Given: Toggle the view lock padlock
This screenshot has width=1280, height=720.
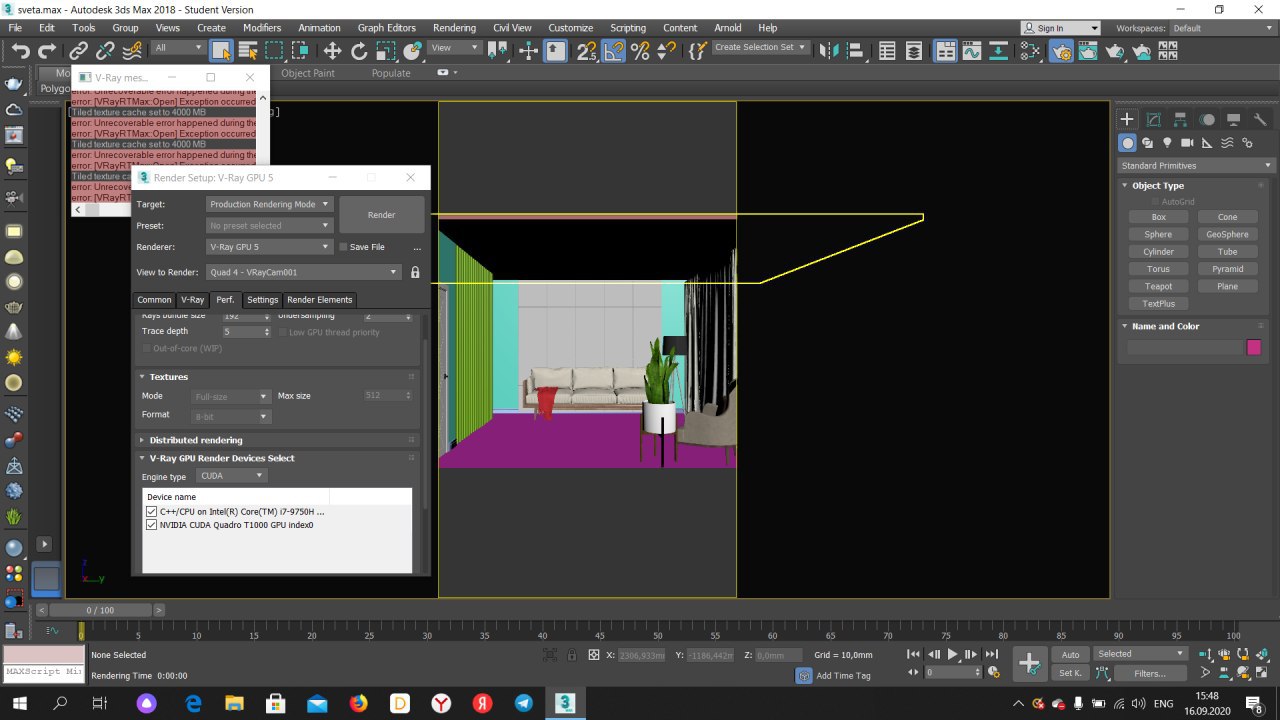Looking at the screenshot, I should [x=415, y=272].
